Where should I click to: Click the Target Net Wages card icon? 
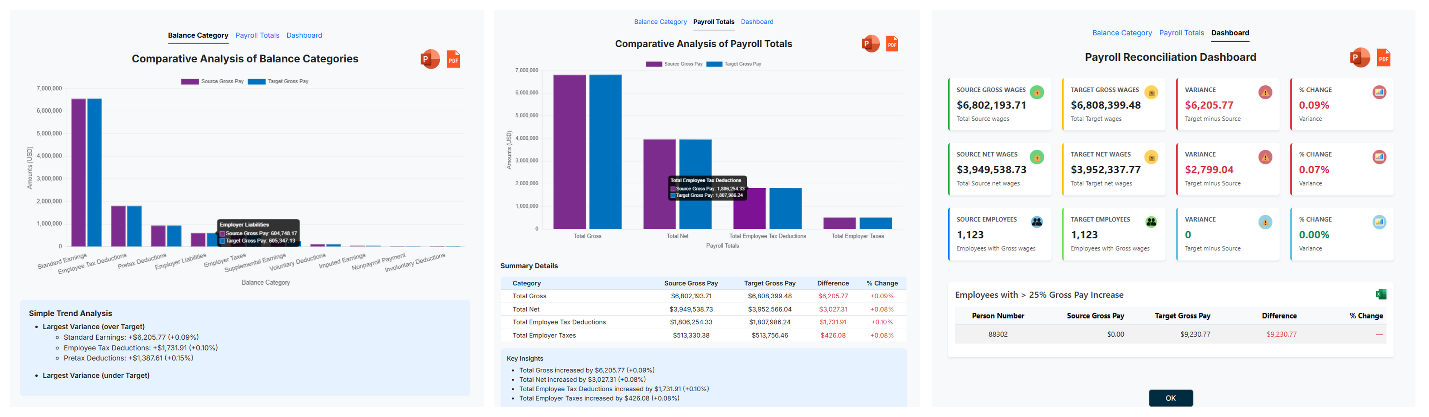(1151, 157)
